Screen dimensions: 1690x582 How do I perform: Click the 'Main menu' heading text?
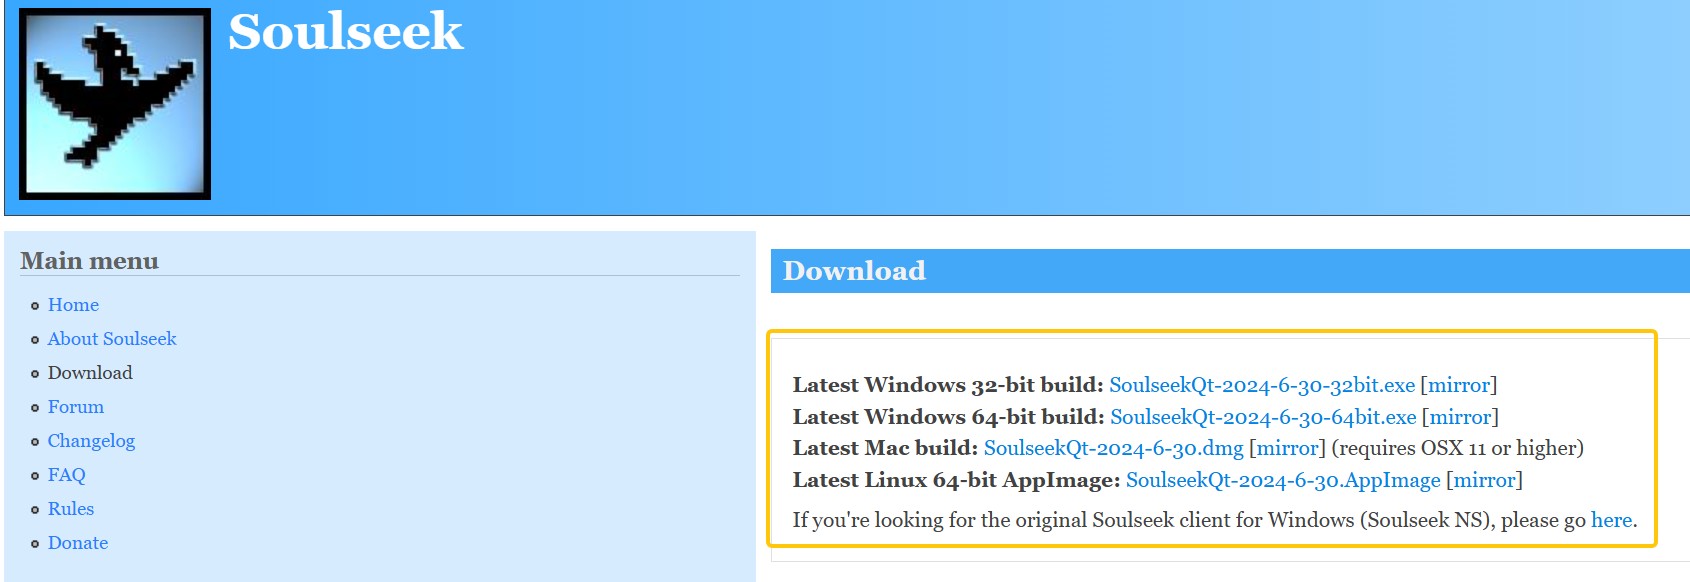pos(89,261)
